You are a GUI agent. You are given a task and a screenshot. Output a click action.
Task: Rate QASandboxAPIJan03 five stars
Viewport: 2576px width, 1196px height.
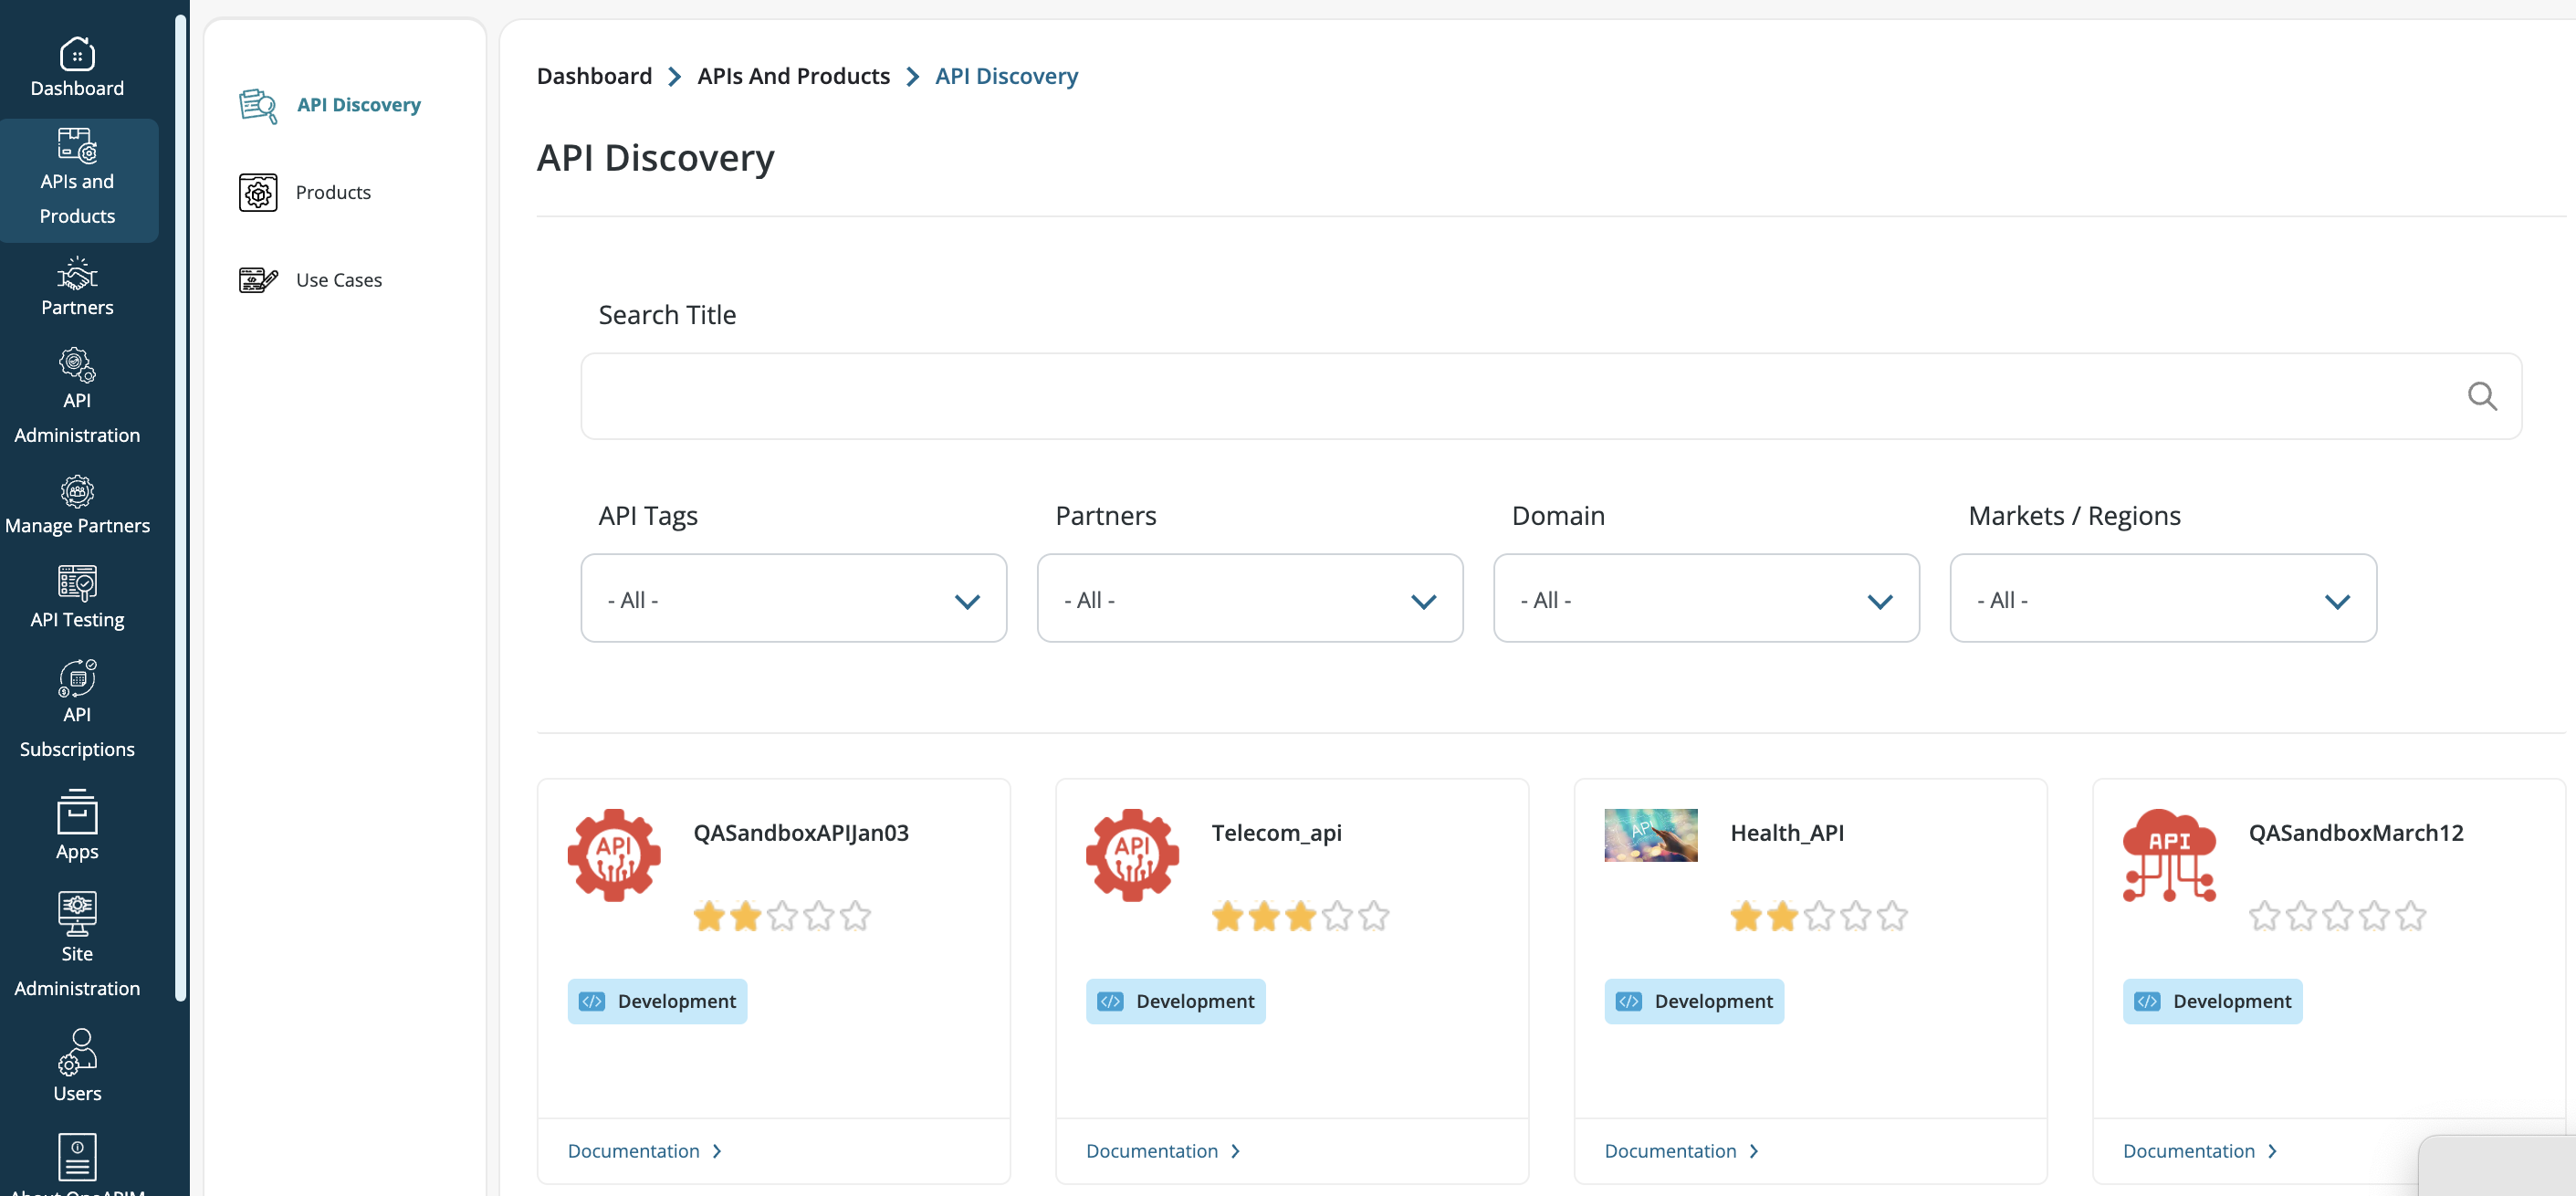[x=855, y=915]
